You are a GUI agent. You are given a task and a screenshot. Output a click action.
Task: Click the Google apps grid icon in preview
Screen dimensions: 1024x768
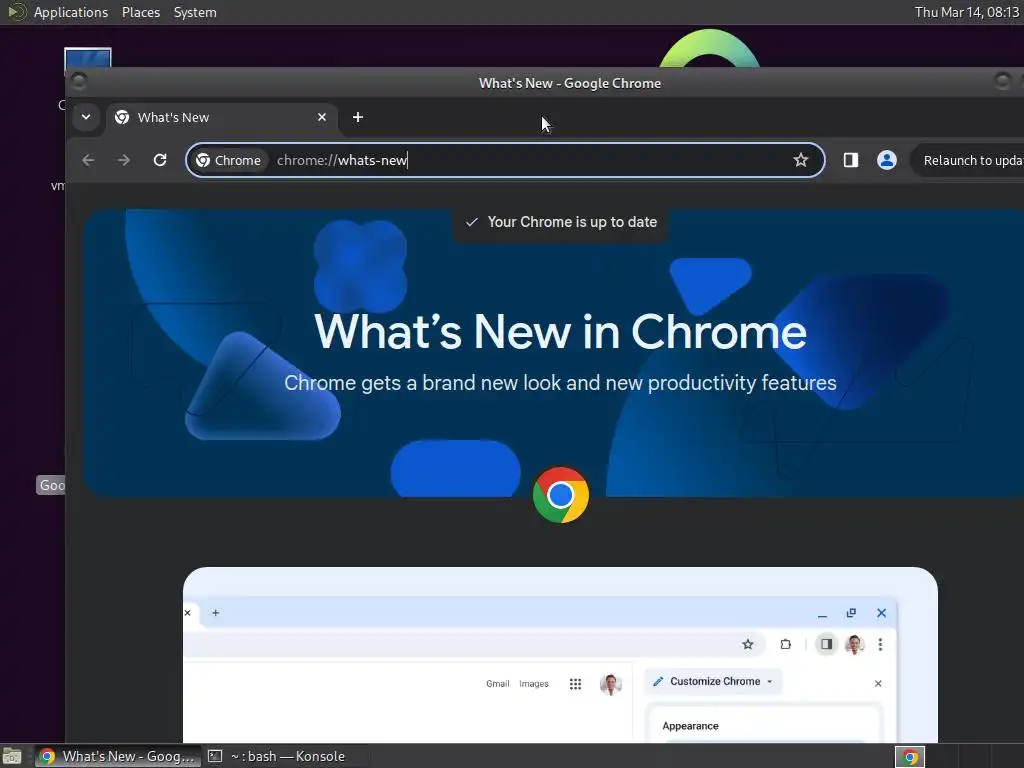pyautogui.click(x=575, y=684)
